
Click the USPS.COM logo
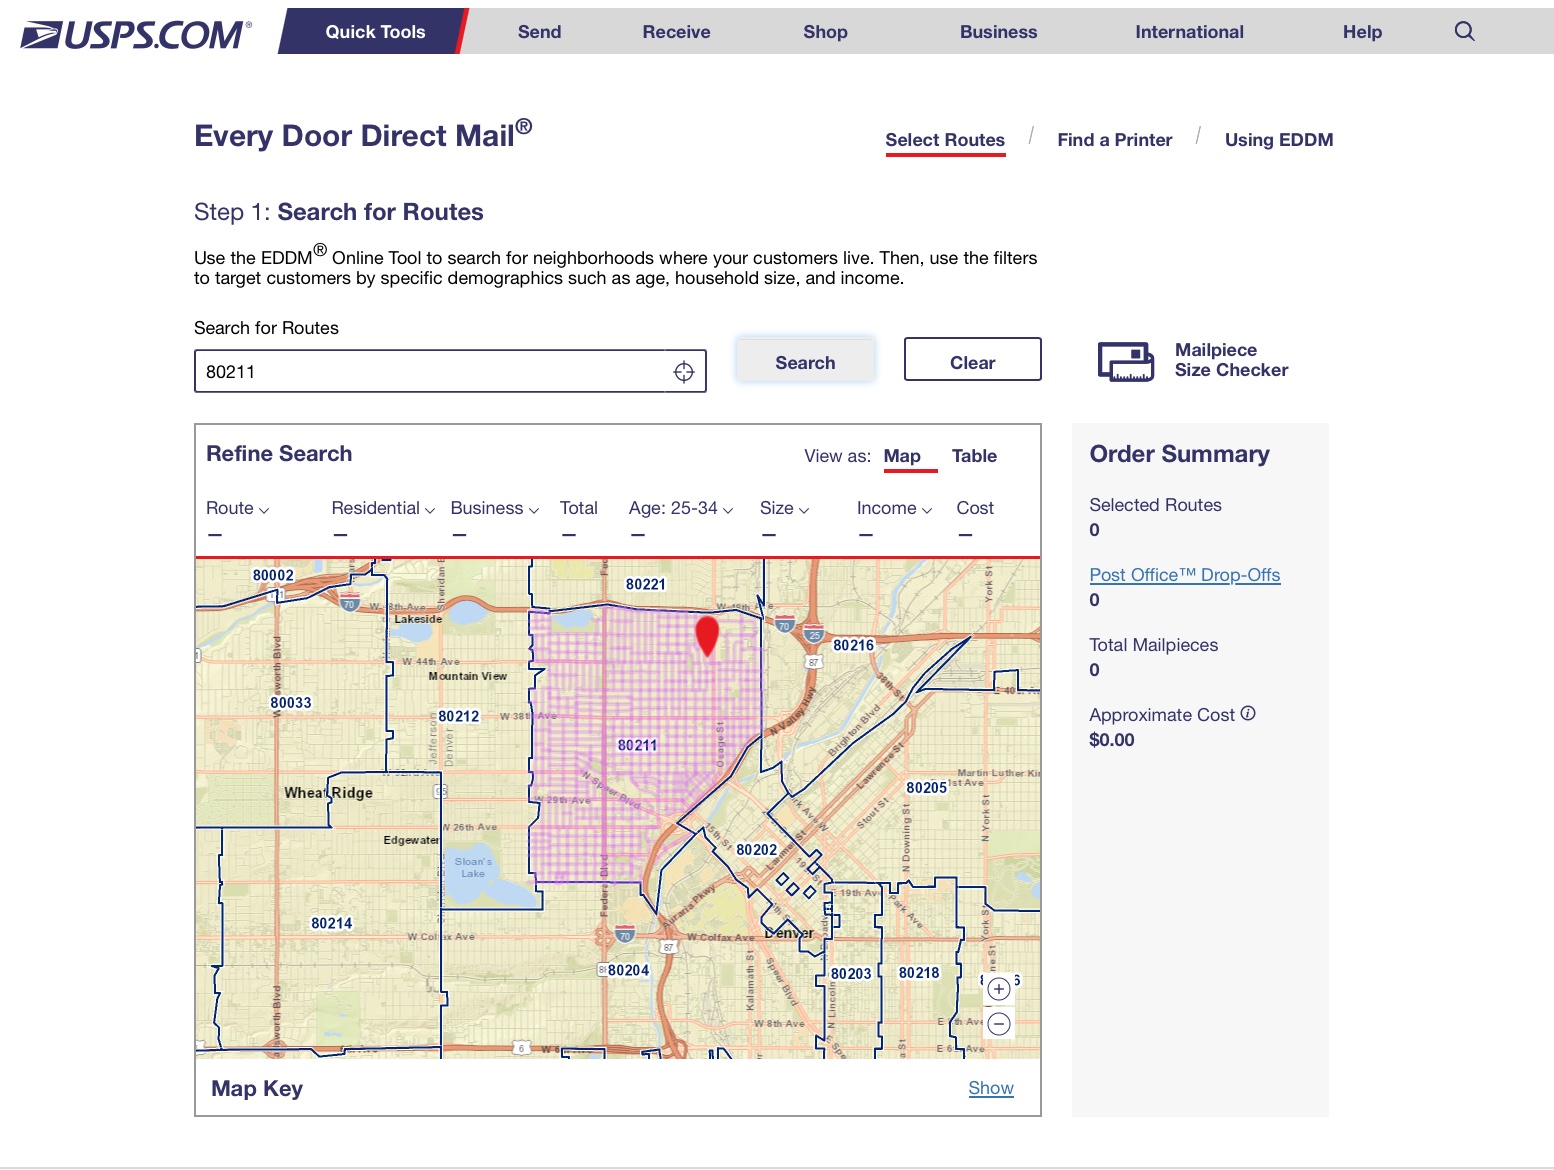136,35
